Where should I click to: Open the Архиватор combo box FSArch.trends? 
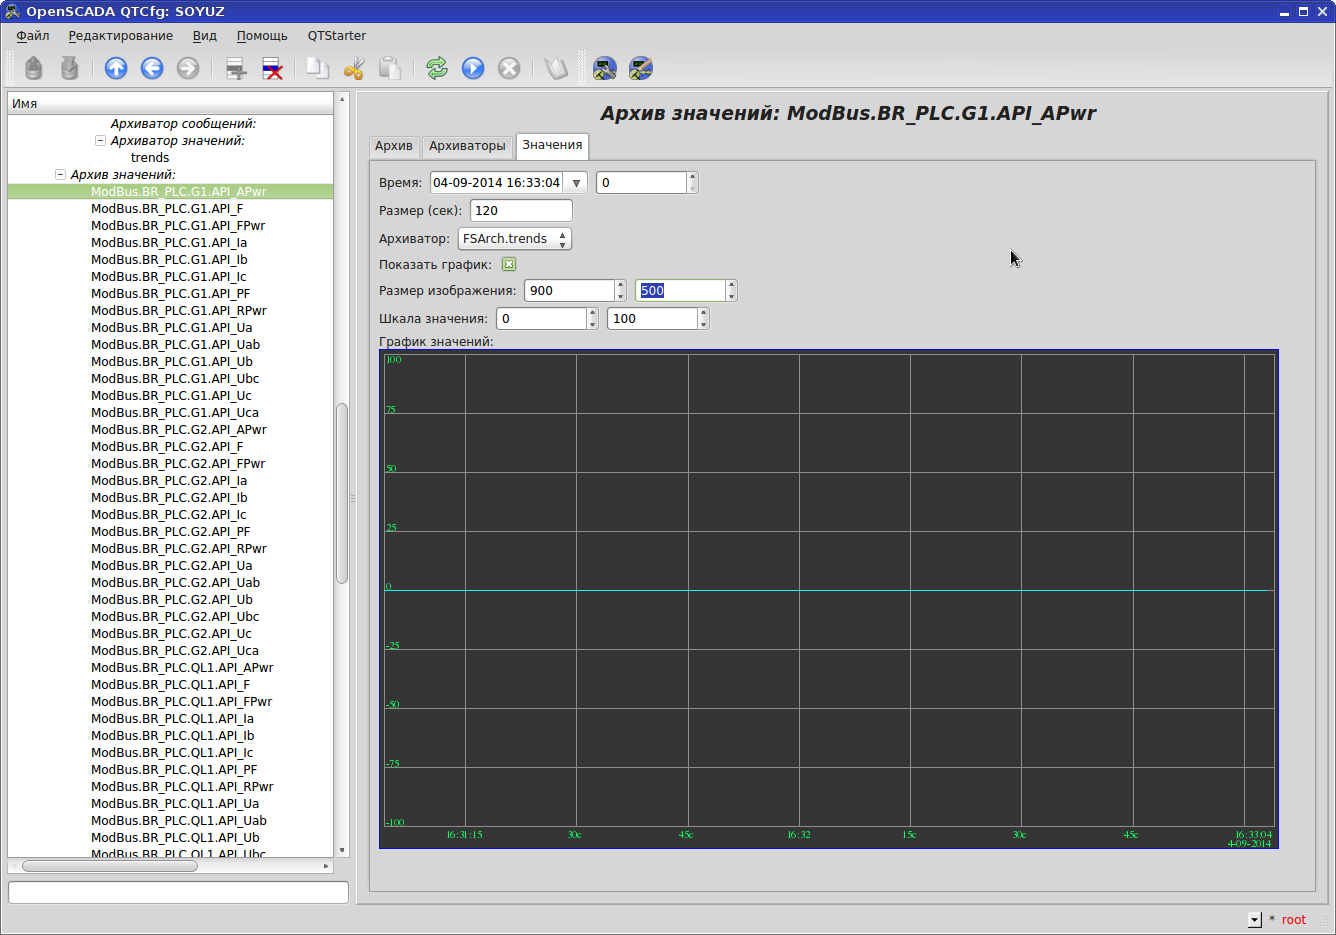click(x=515, y=239)
